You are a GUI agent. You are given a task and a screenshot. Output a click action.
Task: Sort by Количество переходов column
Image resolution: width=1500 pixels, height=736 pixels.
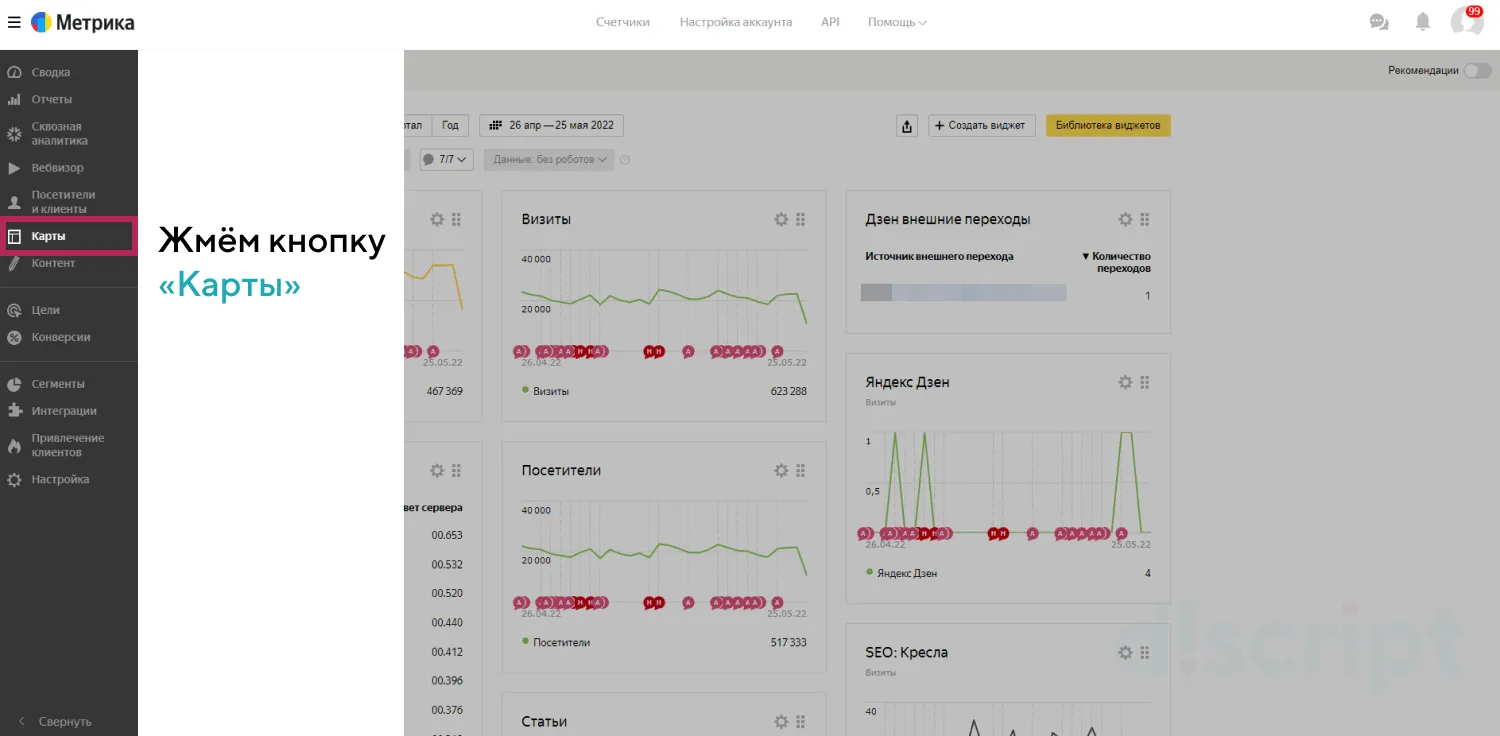[x=1117, y=262]
